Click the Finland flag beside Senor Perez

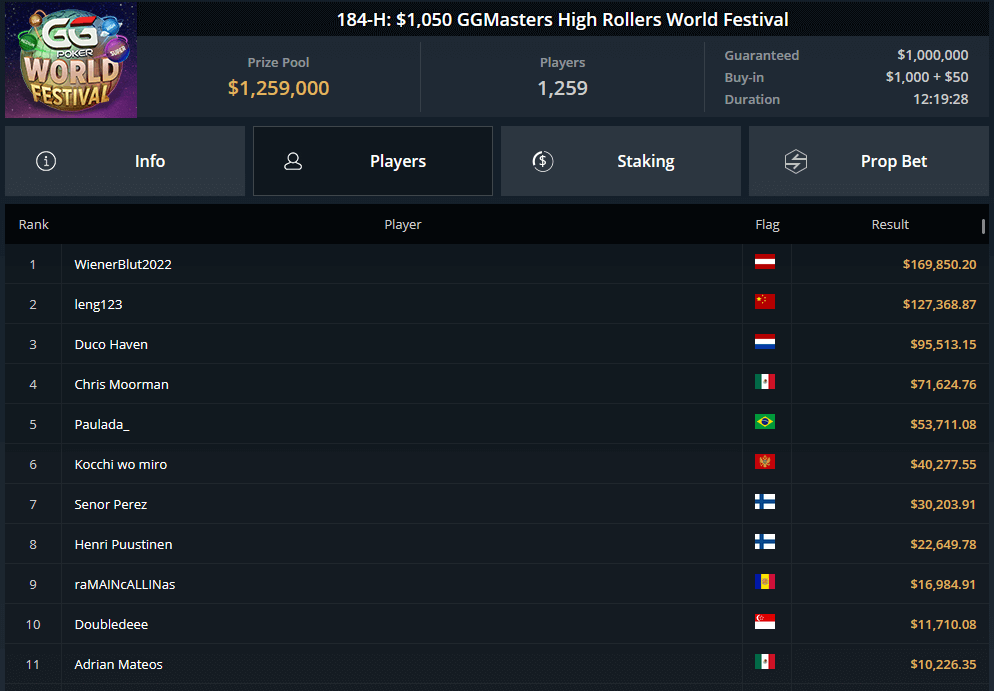[765, 503]
